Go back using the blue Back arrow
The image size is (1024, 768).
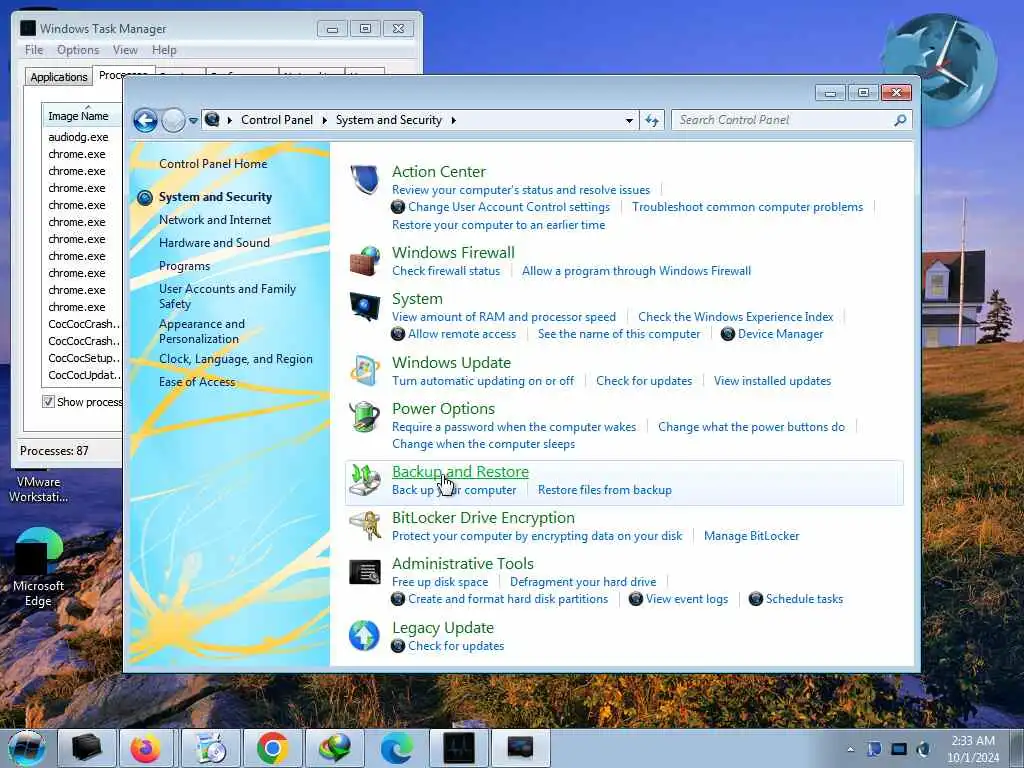[145, 121]
